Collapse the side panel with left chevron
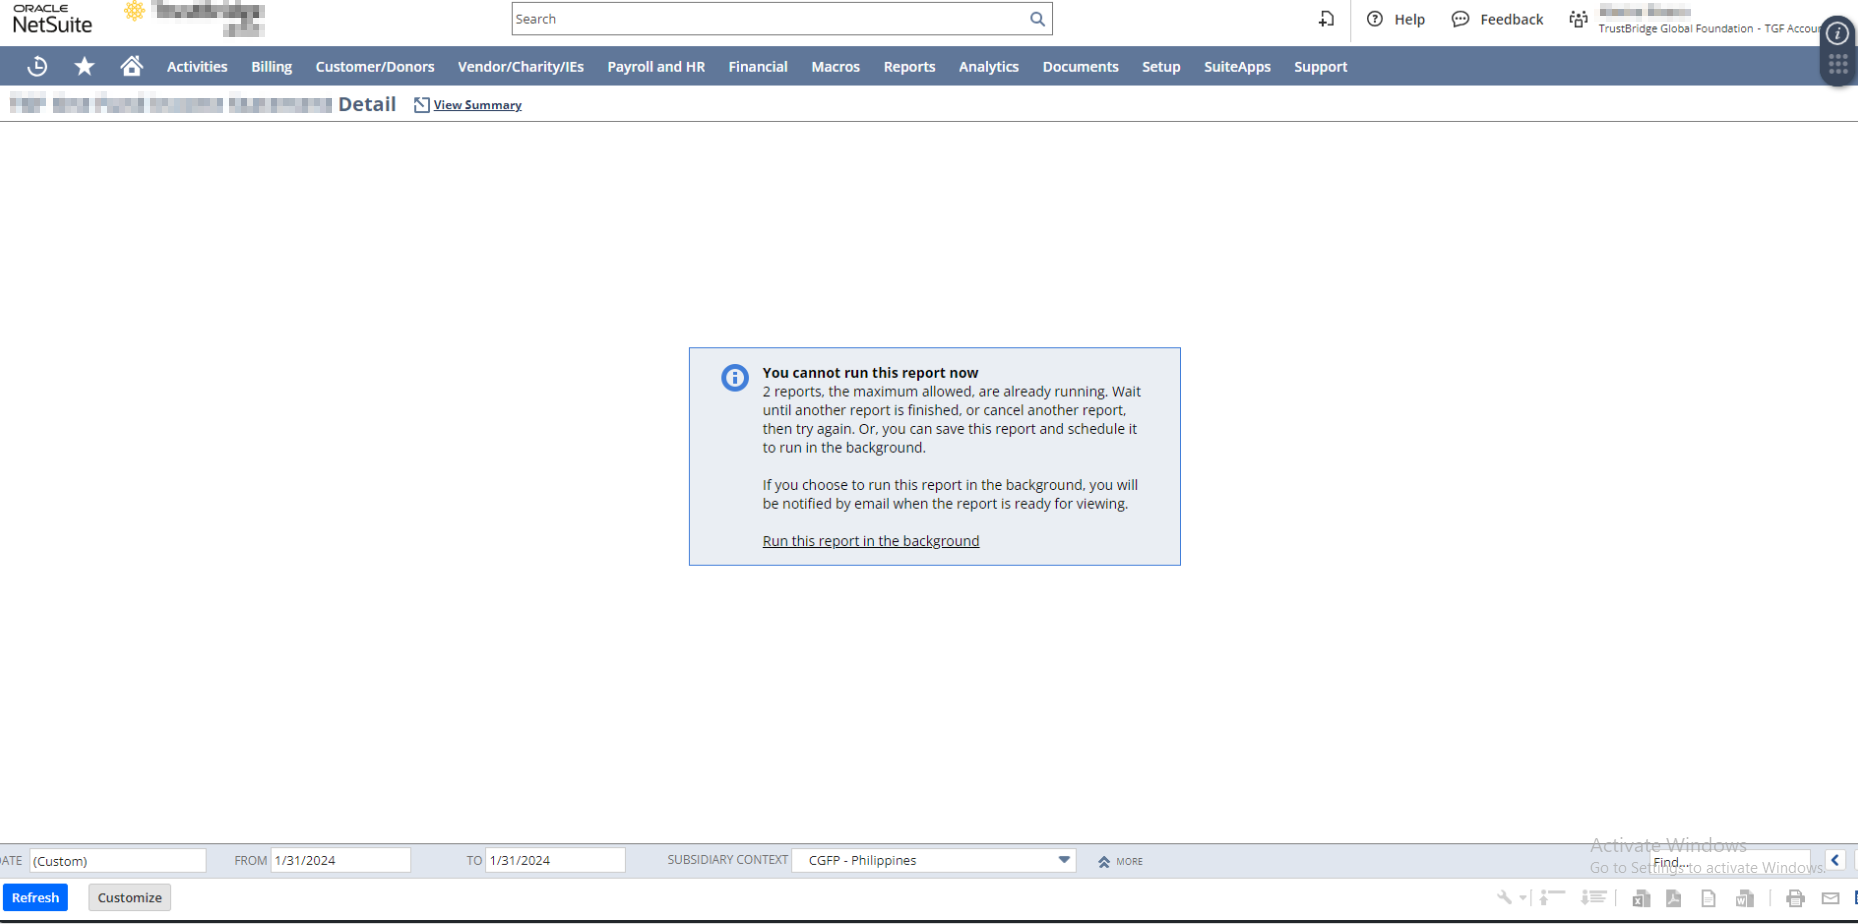The height and width of the screenshot is (924, 1858). click(1835, 860)
